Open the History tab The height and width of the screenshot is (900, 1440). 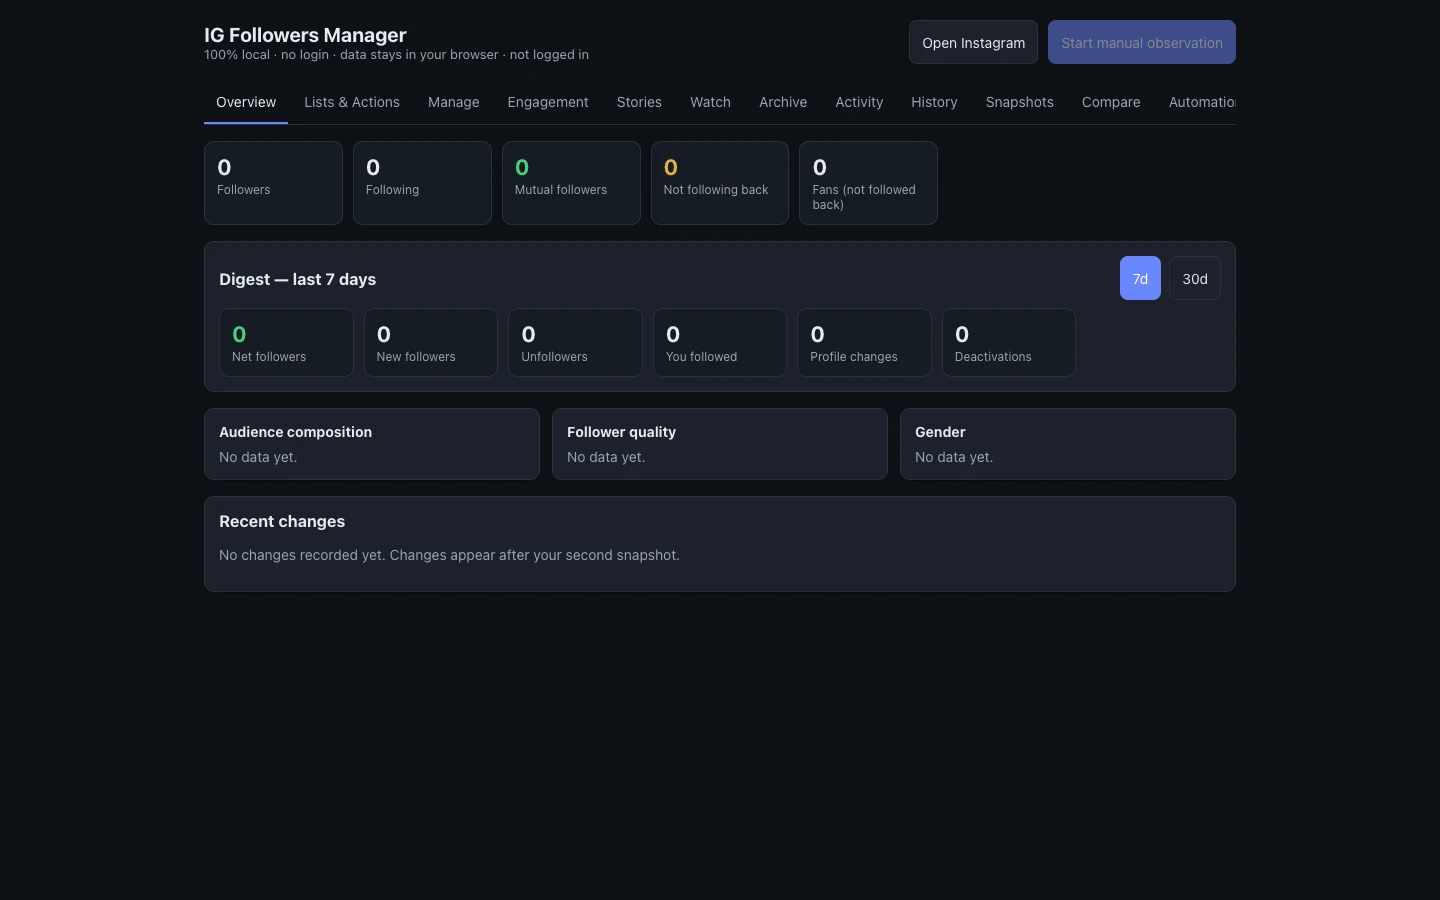(934, 102)
